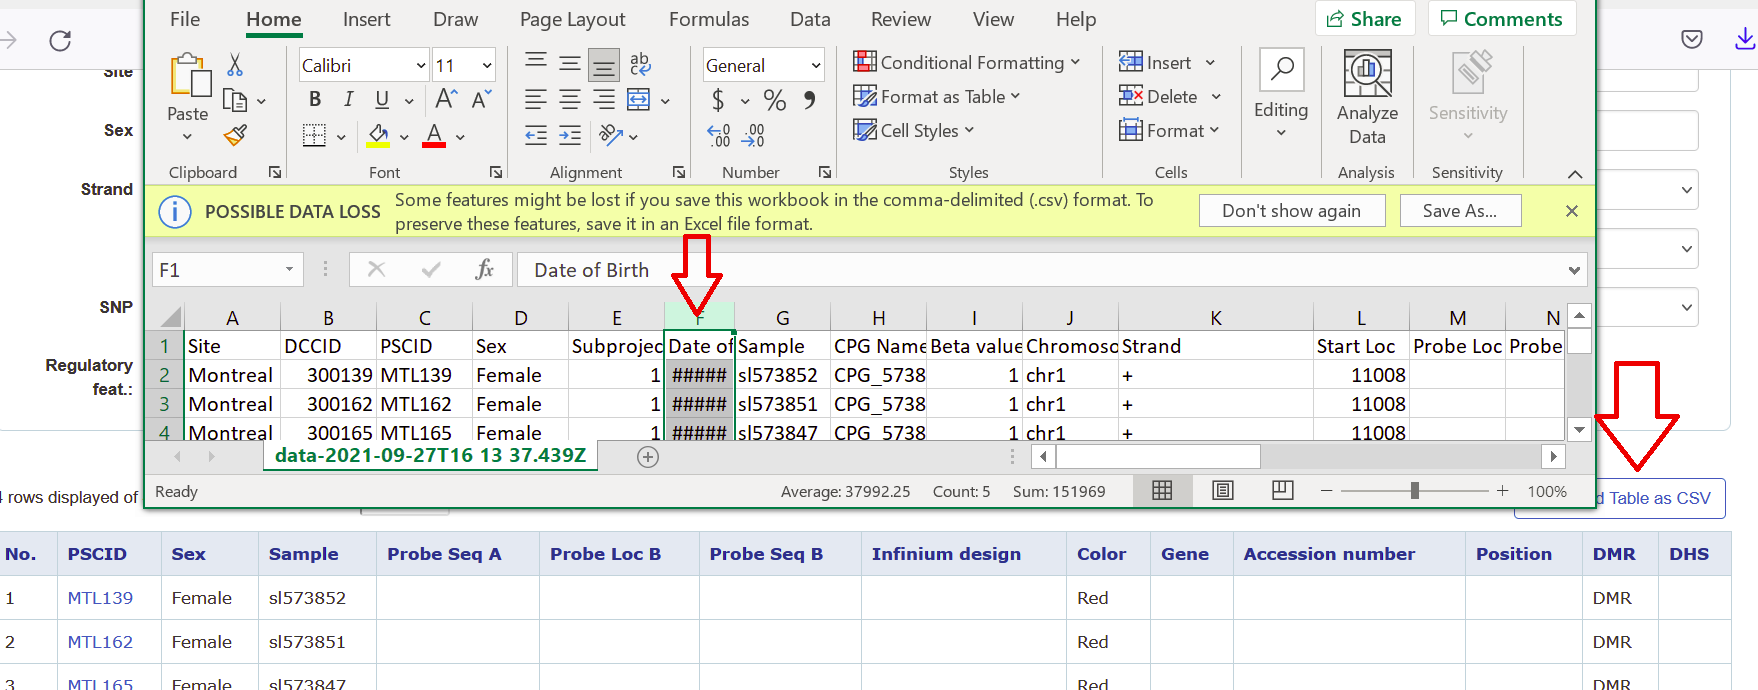
Task: Increase font size with larger A
Action: coord(446,99)
